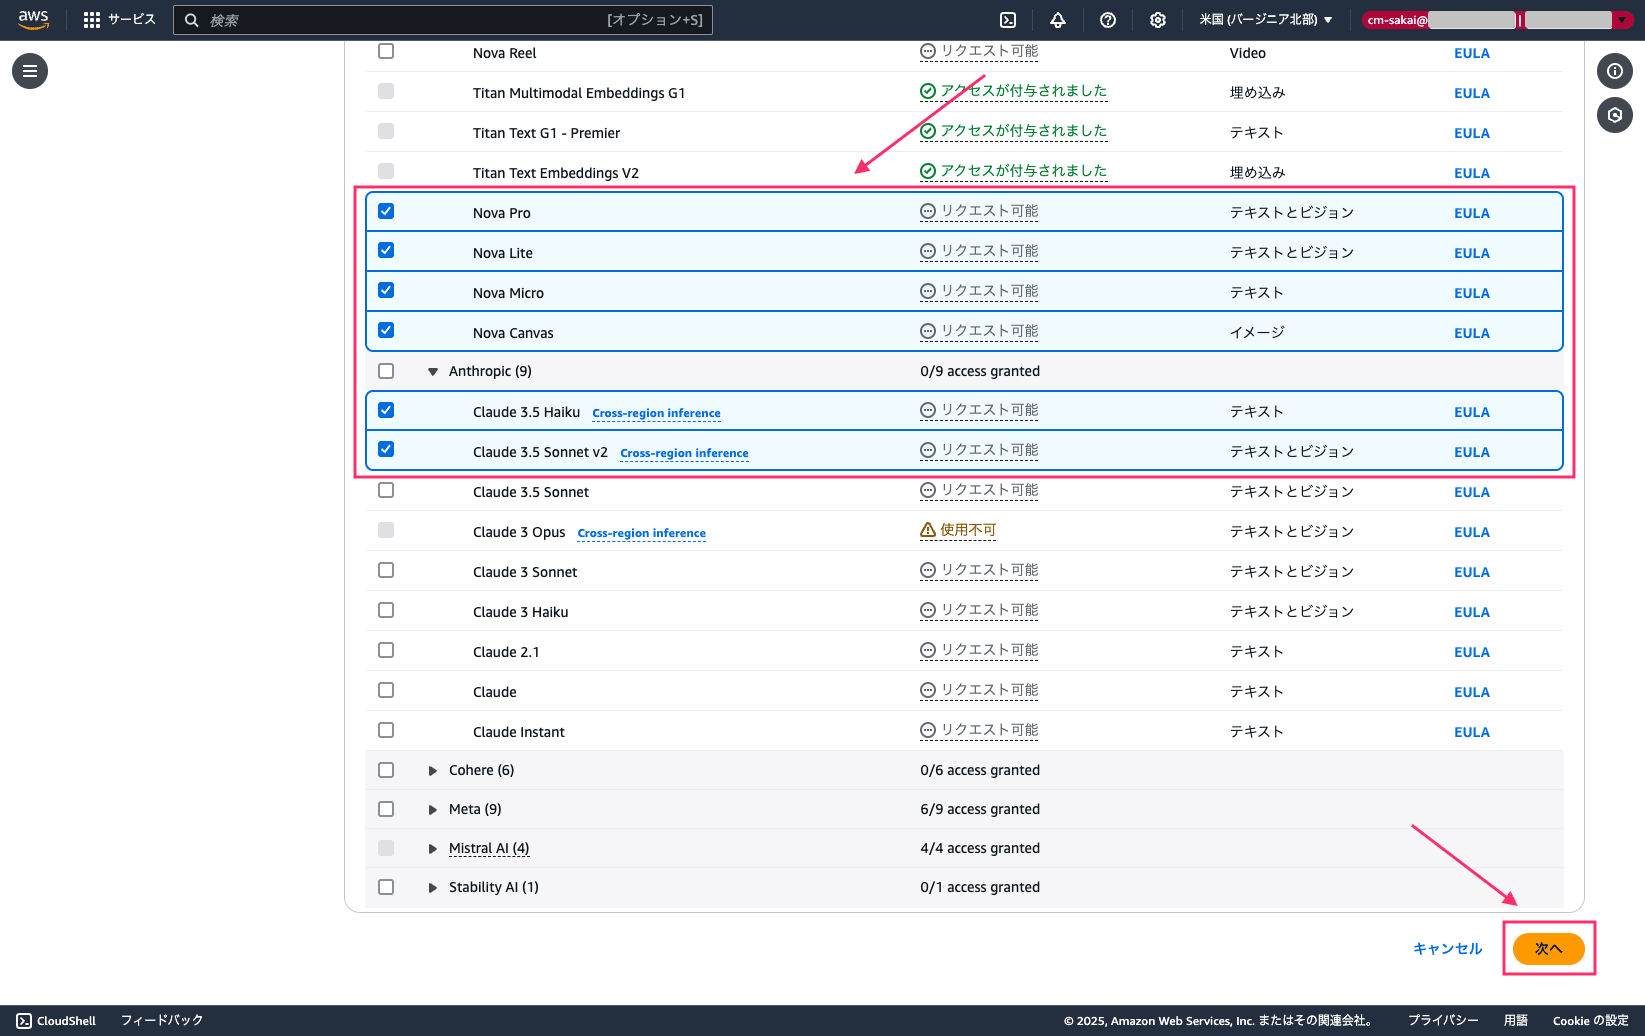Click the Titan Text G1 - Premier name
This screenshot has height=1036, width=1645.
coord(546,133)
